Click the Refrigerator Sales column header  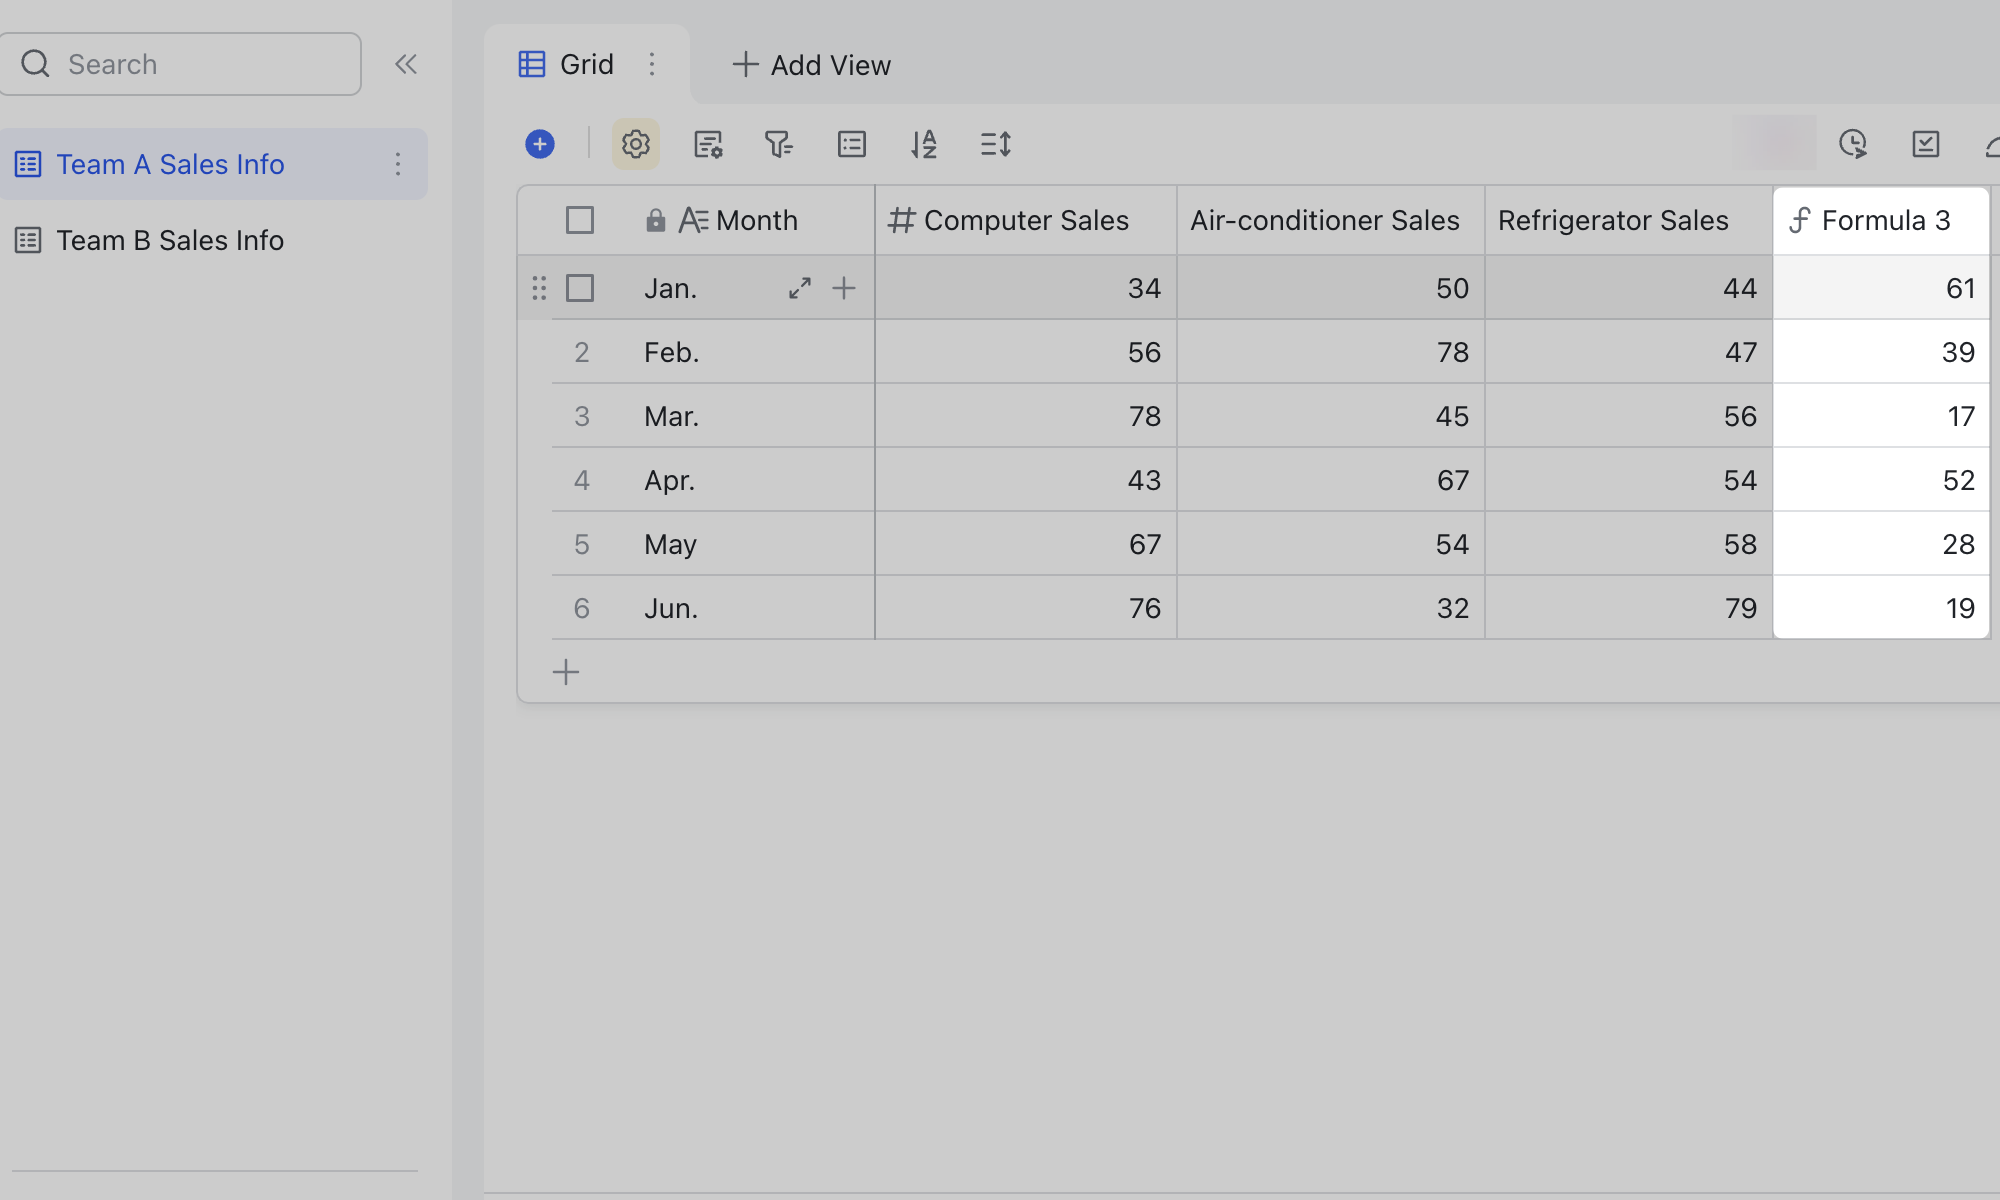(x=1629, y=220)
